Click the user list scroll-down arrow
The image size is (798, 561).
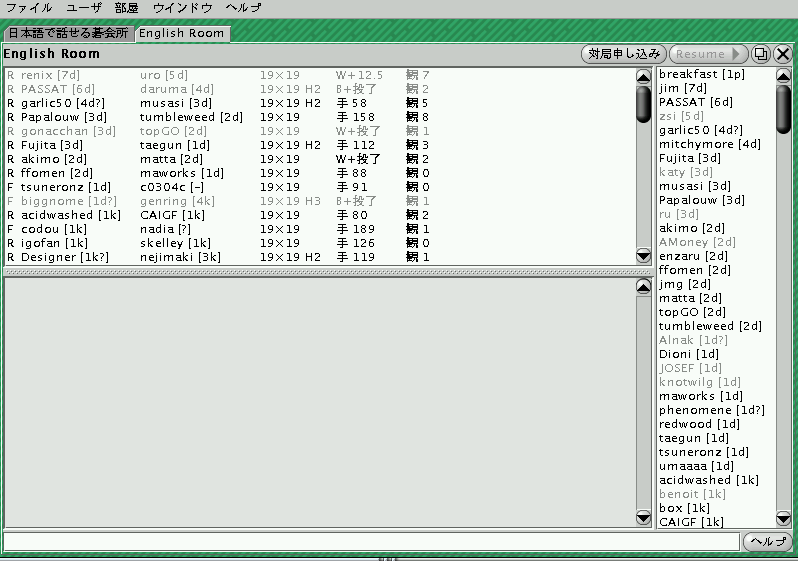[783, 519]
